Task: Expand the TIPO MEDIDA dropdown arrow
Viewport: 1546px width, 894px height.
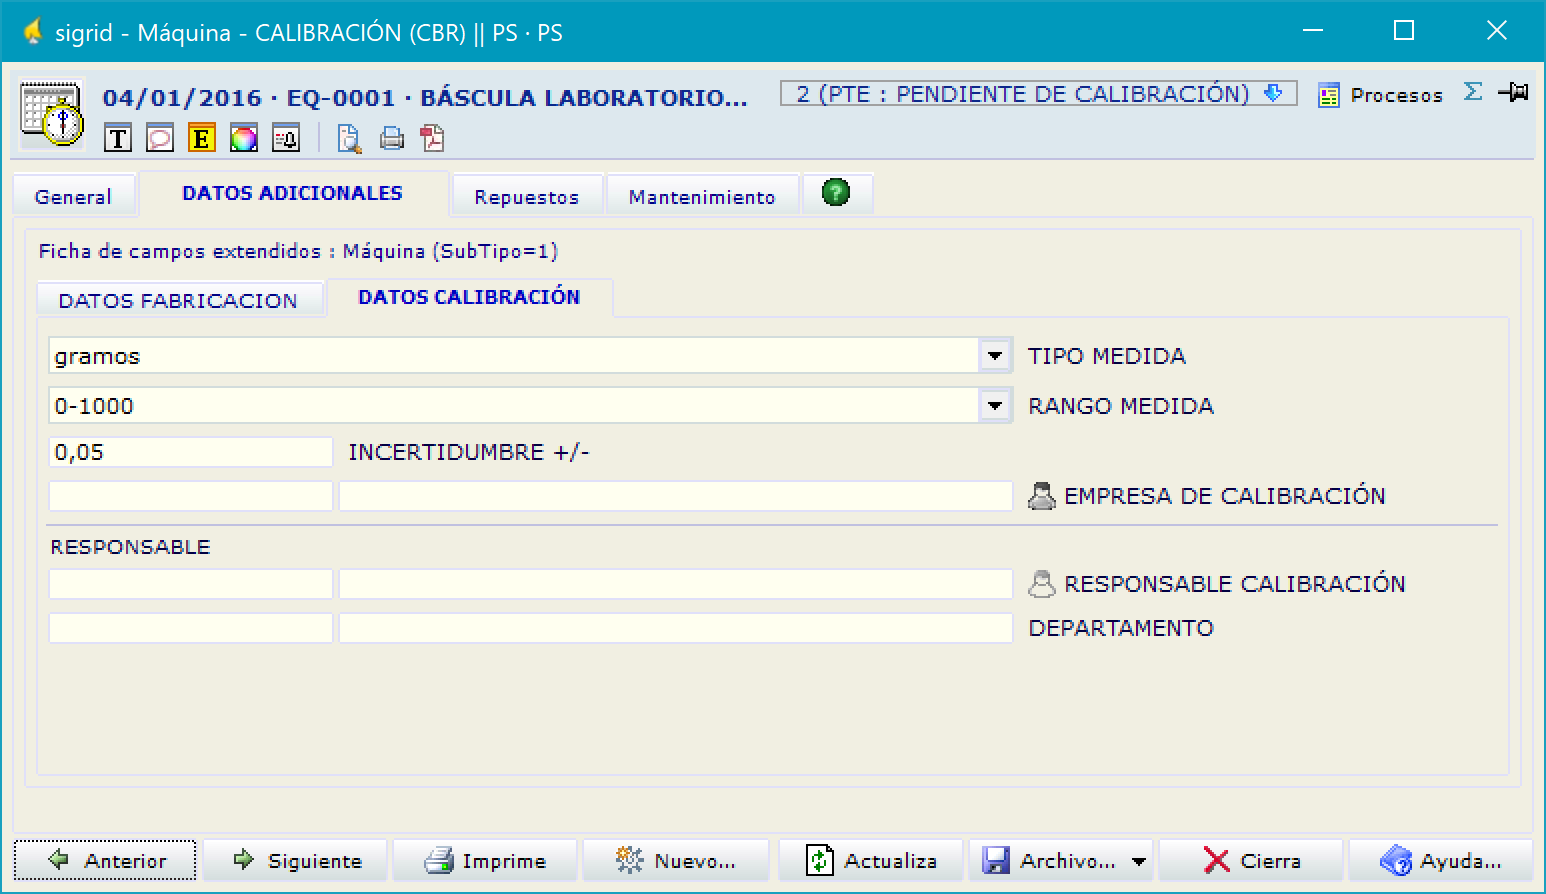Action: pos(995,355)
